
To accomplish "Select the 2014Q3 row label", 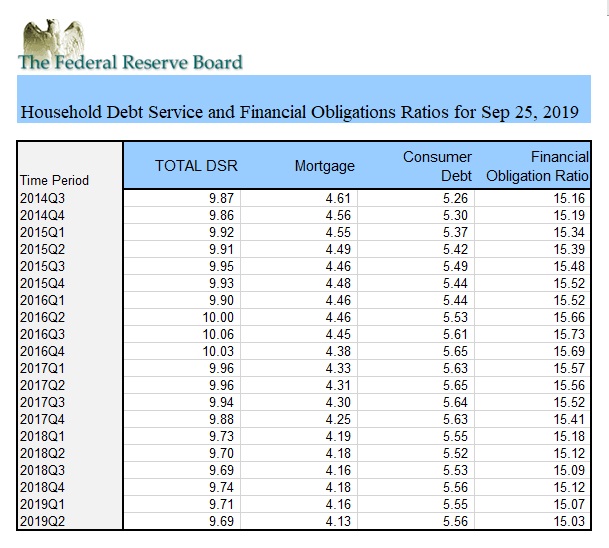I will (40, 199).
